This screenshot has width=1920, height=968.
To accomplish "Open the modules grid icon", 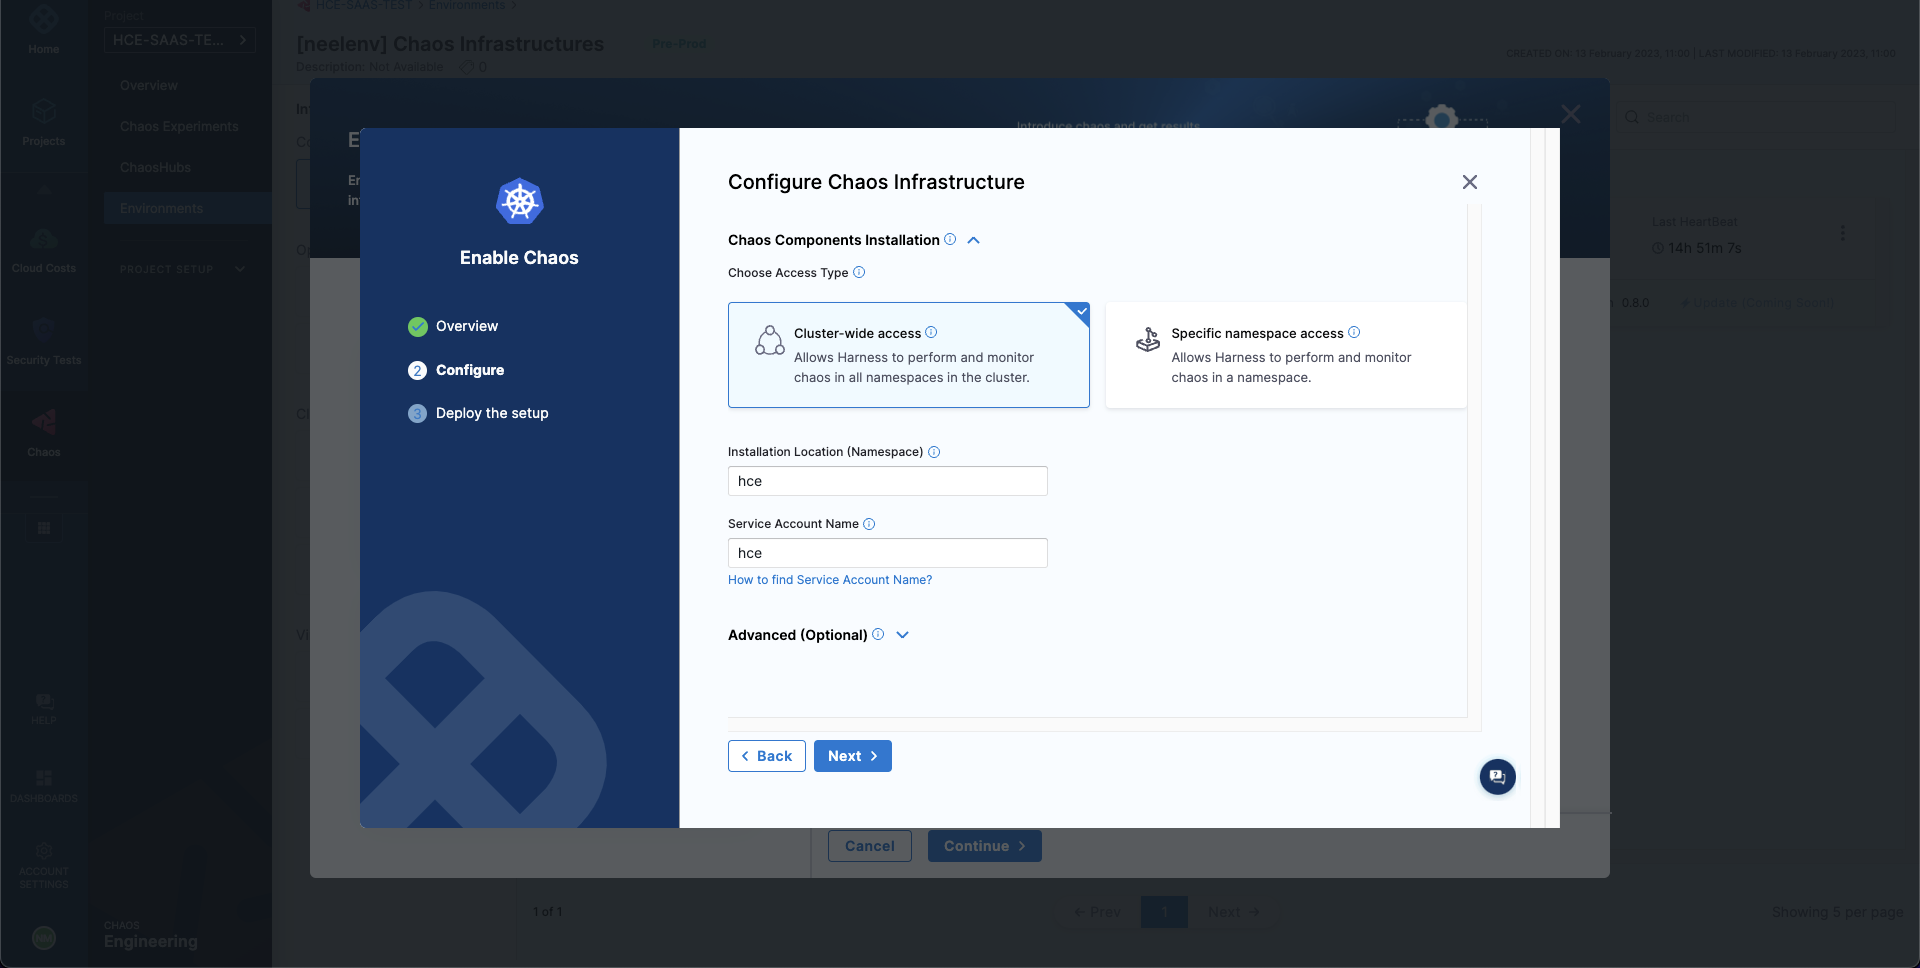I will pos(44,527).
